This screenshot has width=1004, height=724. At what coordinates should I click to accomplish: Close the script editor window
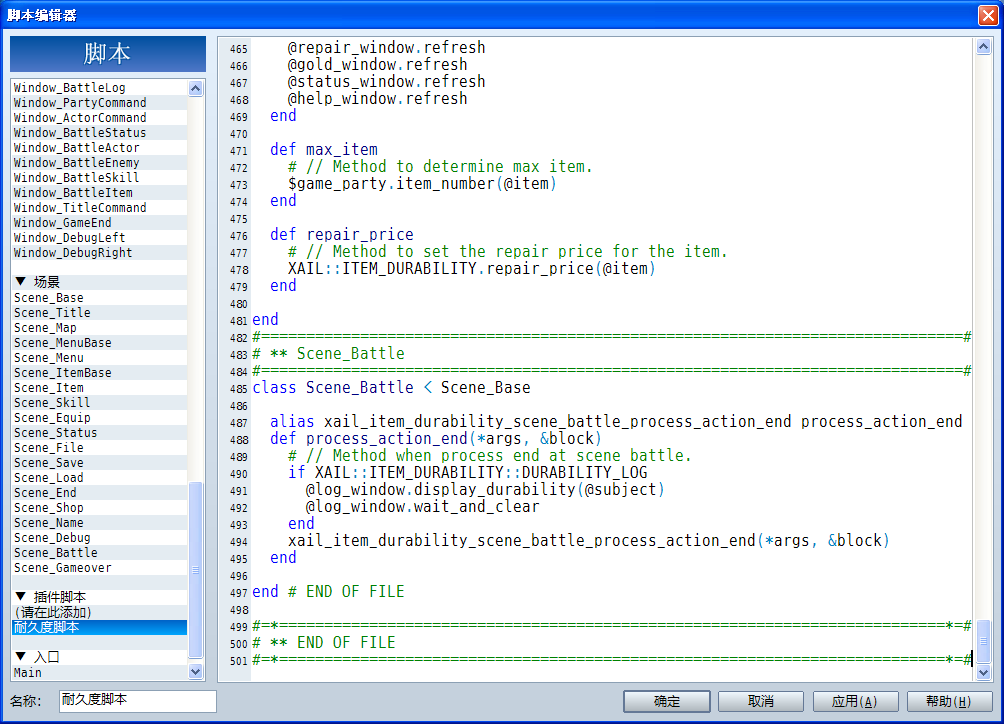pyautogui.click(x=988, y=15)
